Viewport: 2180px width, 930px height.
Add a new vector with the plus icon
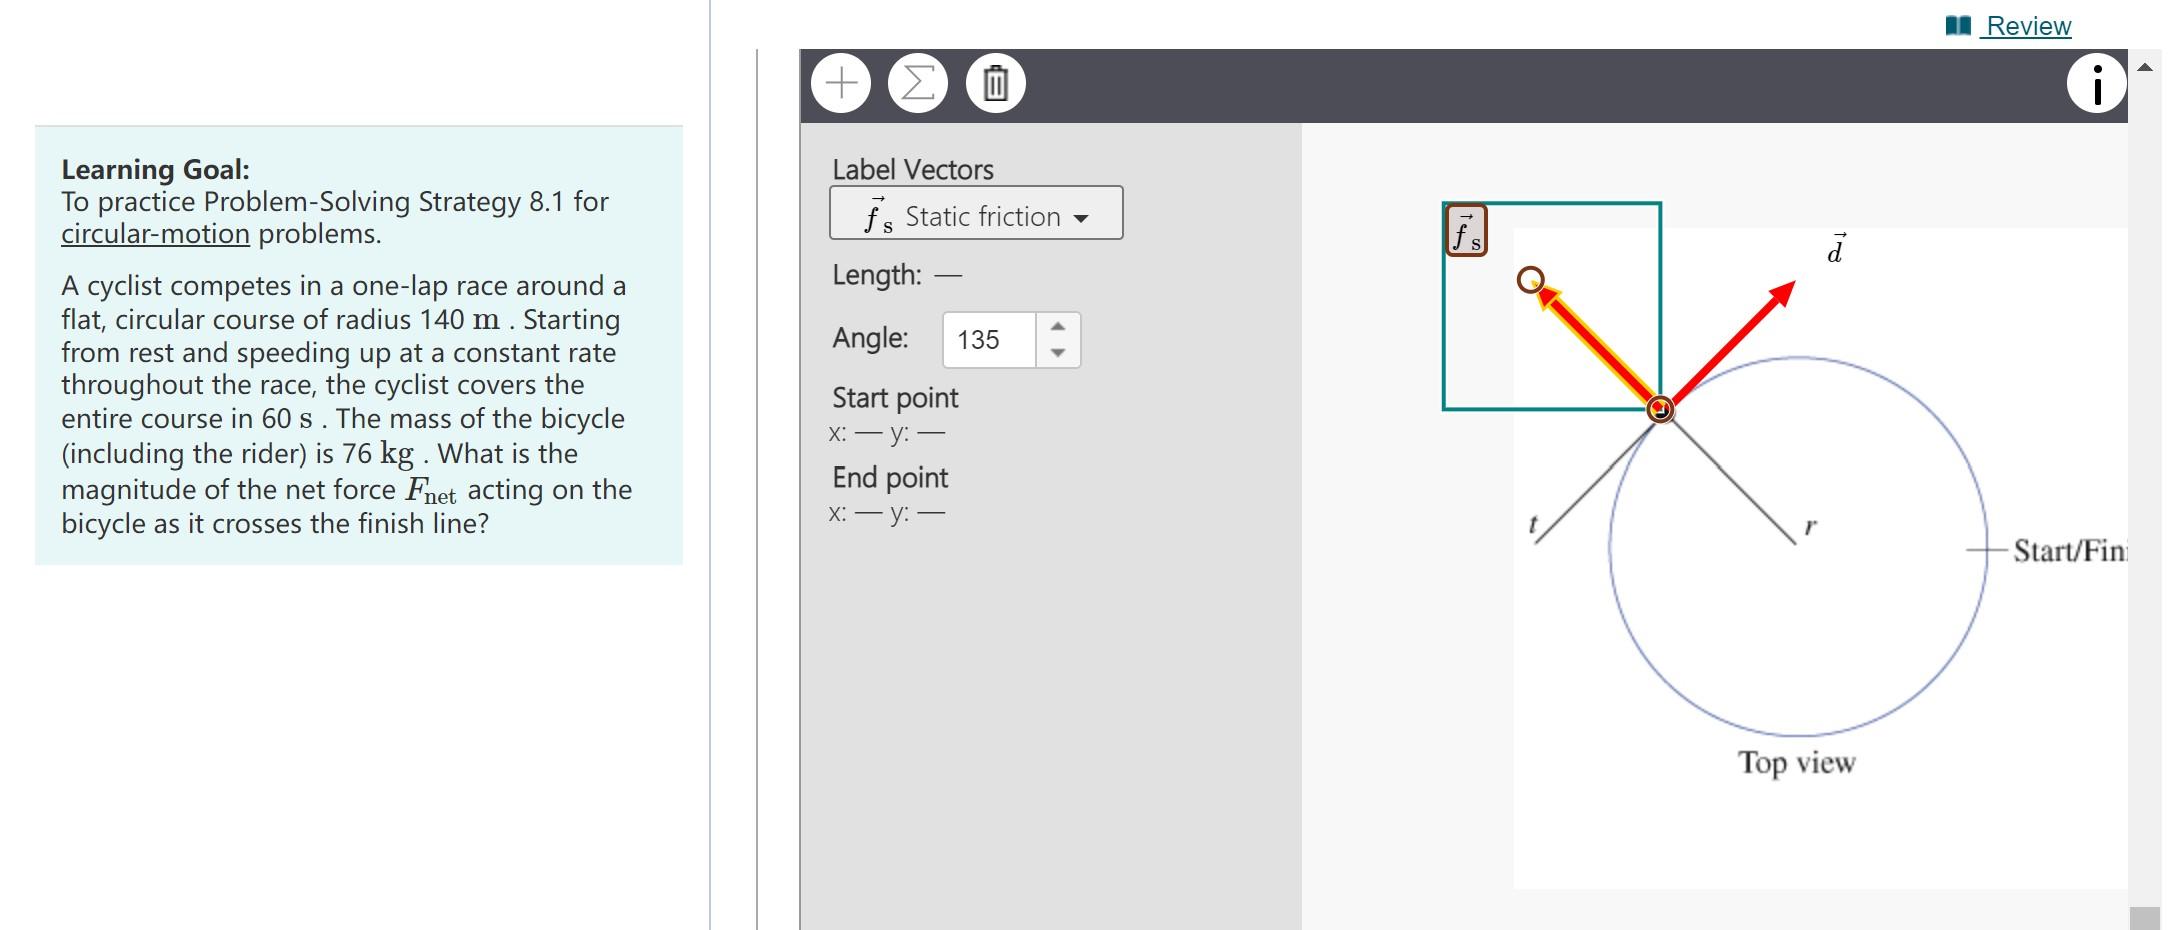(x=840, y=82)
